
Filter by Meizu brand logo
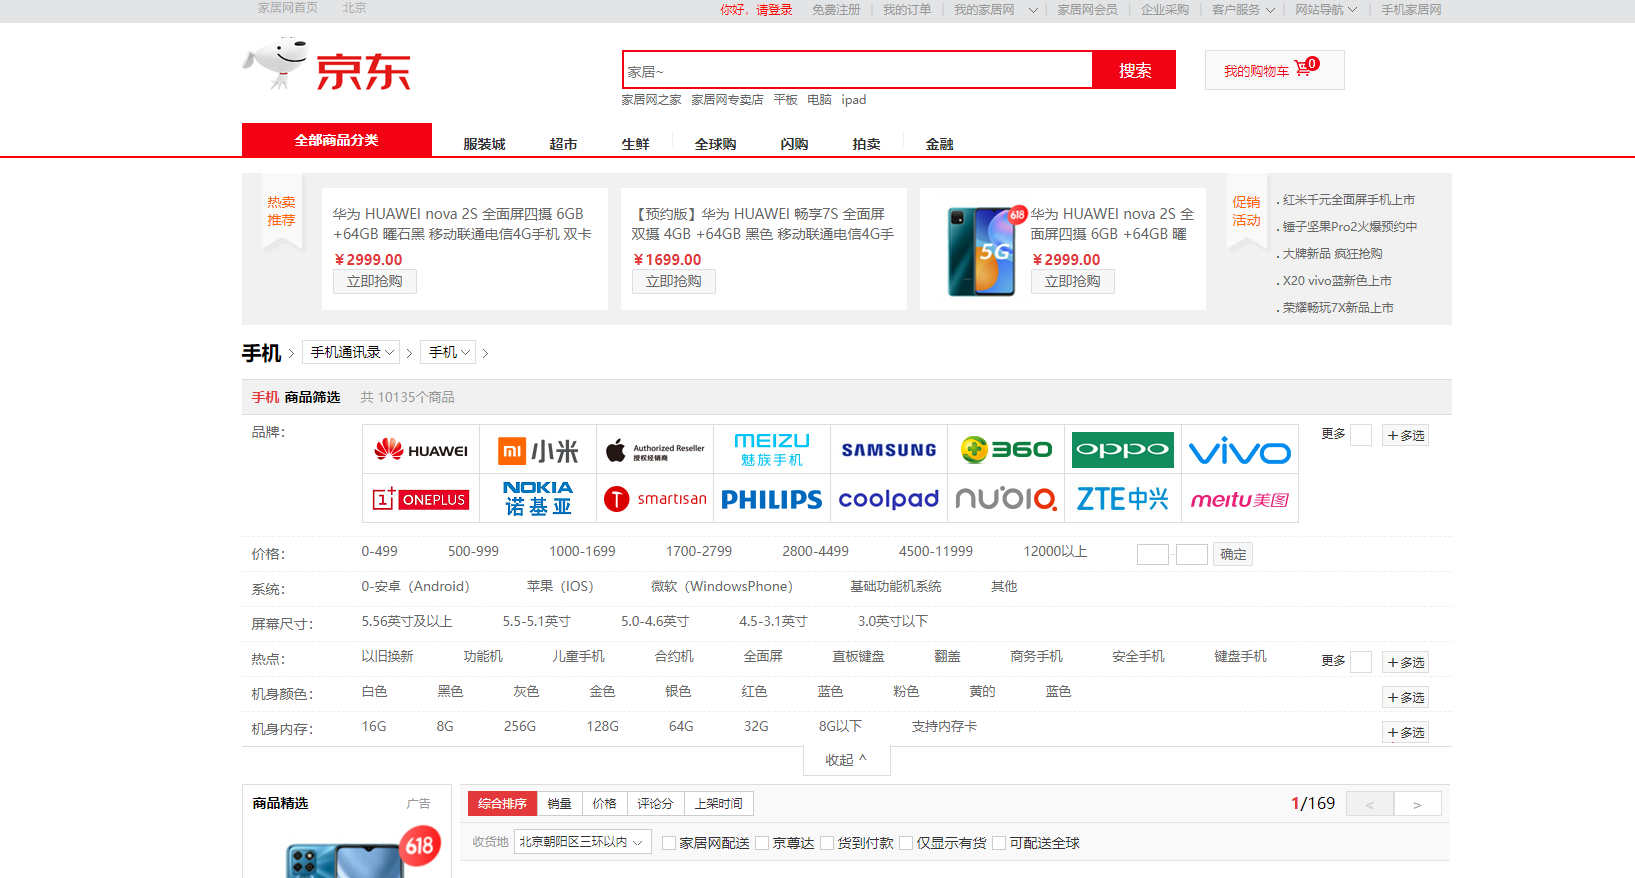coord(772,450)
